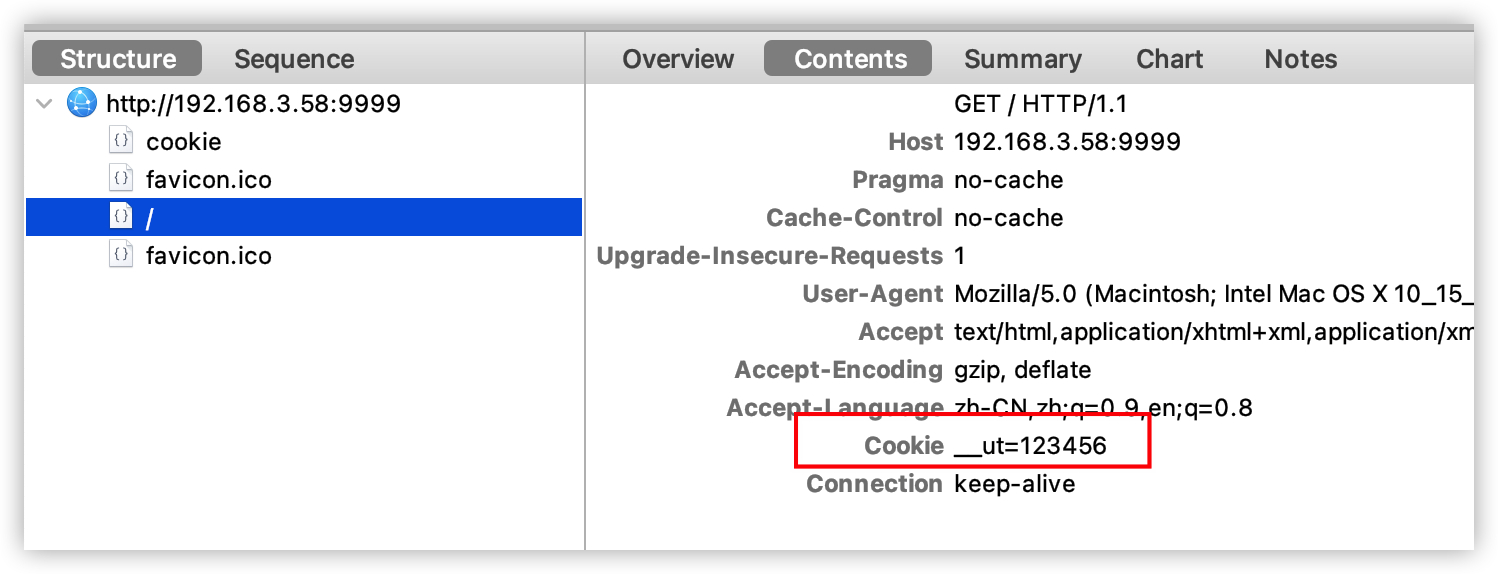
Task: Switch to the Sequence view
Action: [x=294, y=59]
